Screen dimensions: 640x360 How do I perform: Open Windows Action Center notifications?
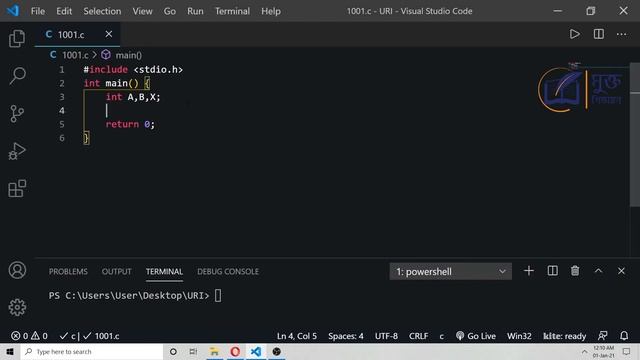tap(626, 351)
